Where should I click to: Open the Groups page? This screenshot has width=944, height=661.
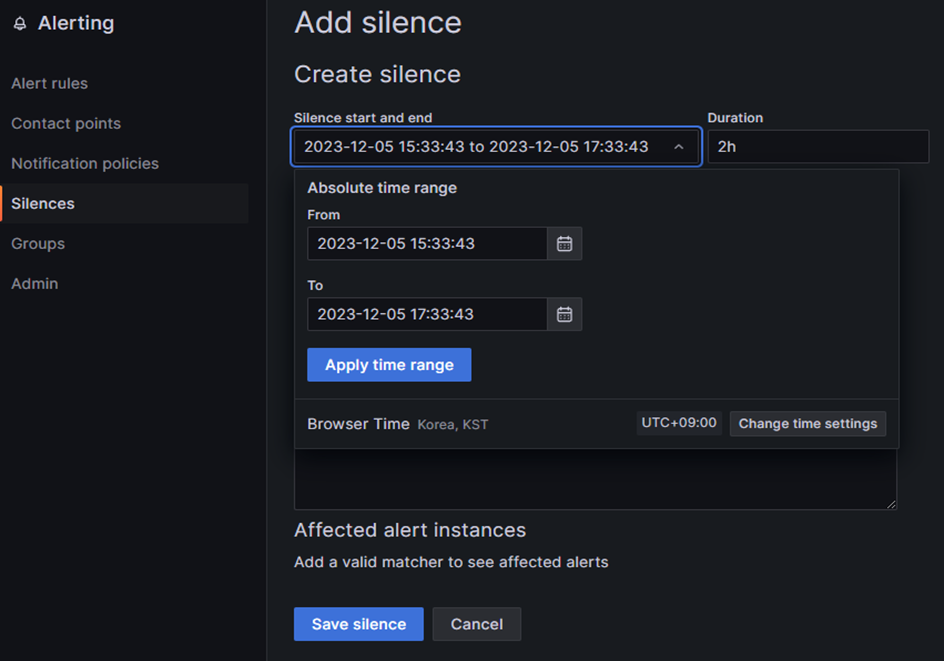click(x=38, y=244)
